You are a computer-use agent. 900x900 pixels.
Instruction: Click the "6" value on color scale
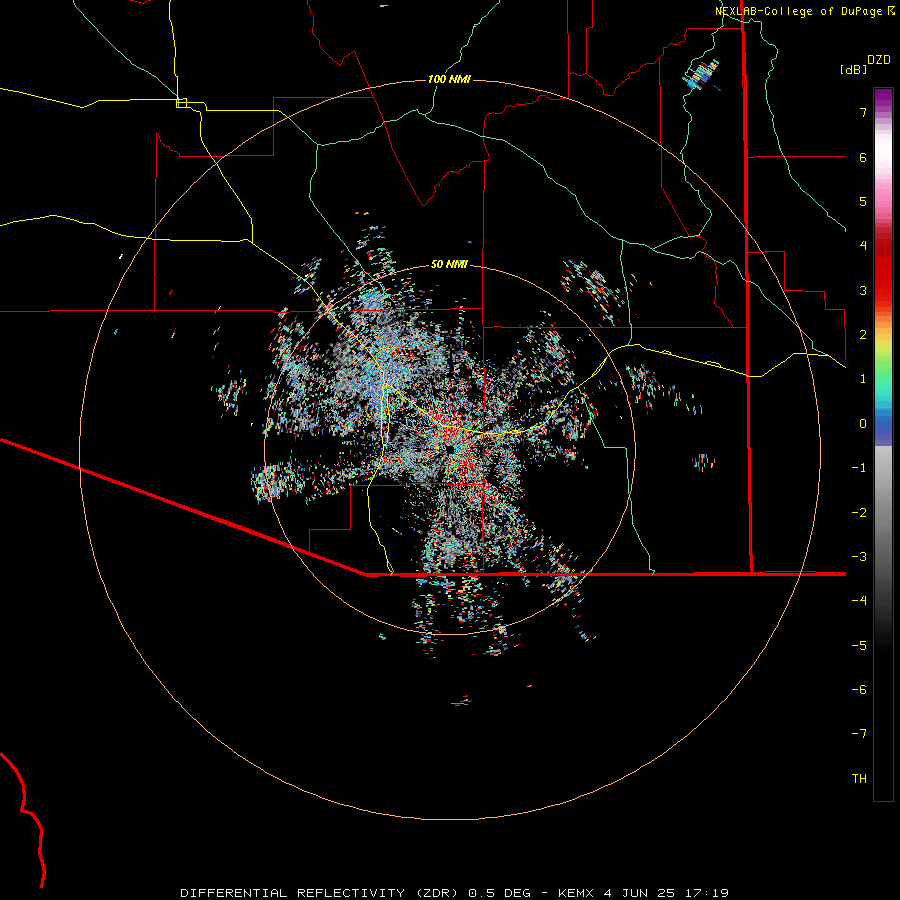(863, 157)
